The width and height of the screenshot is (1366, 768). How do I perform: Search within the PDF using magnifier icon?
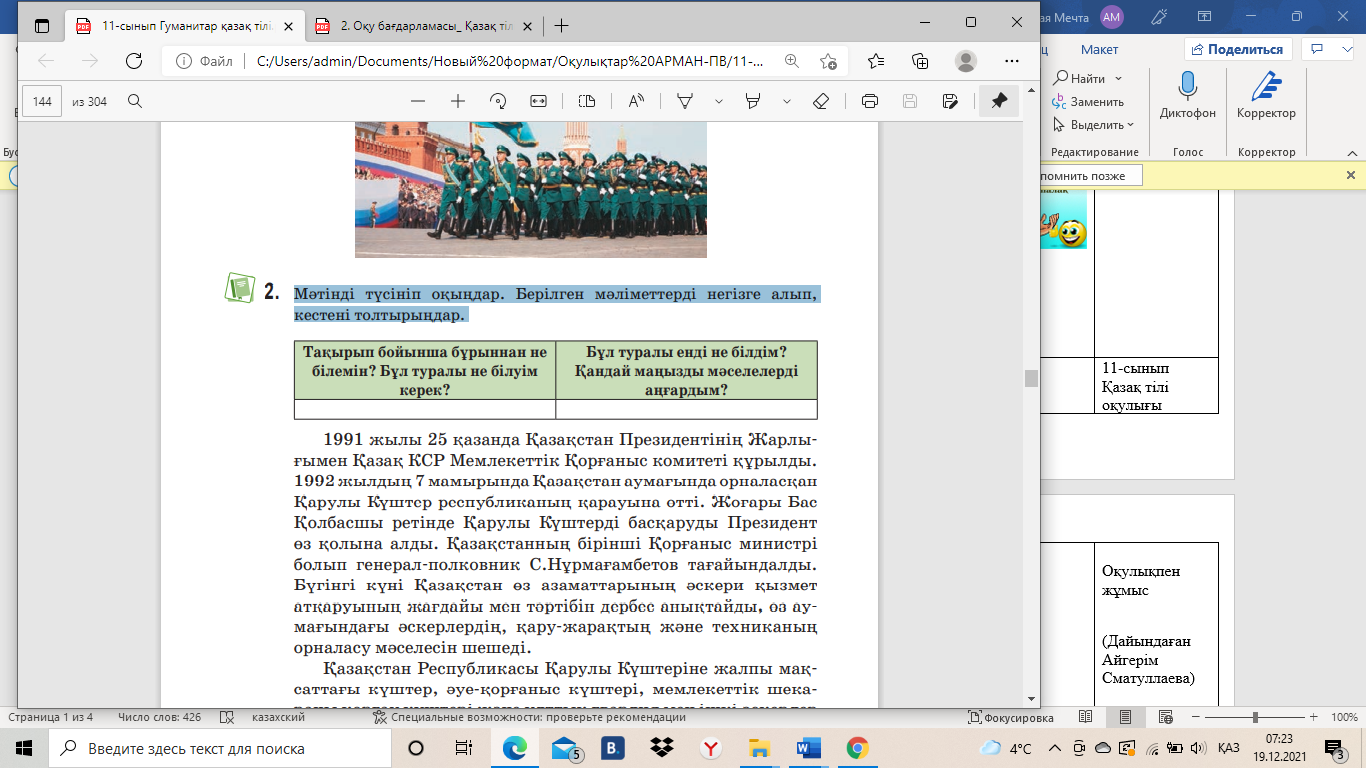pyautogui.click(x=135, y=101)
